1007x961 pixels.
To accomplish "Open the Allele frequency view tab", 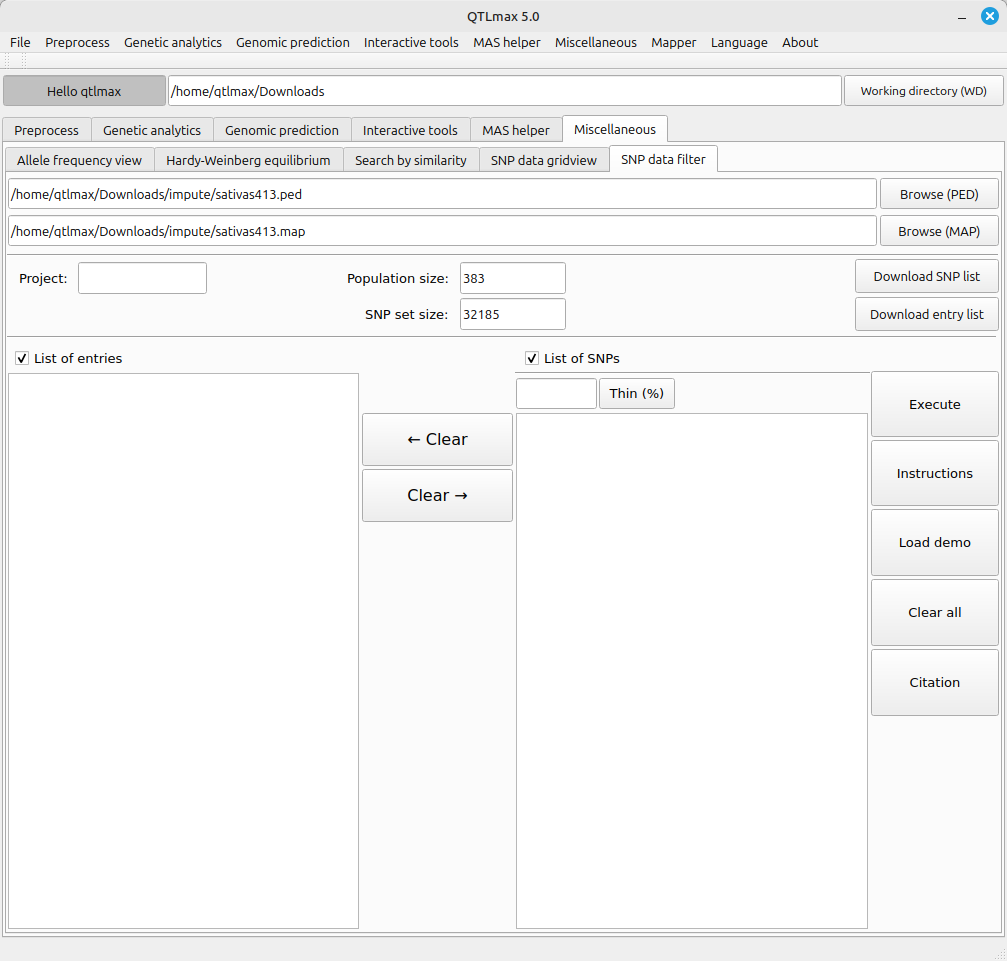I will pyautogui.click(x=80, y=160).
